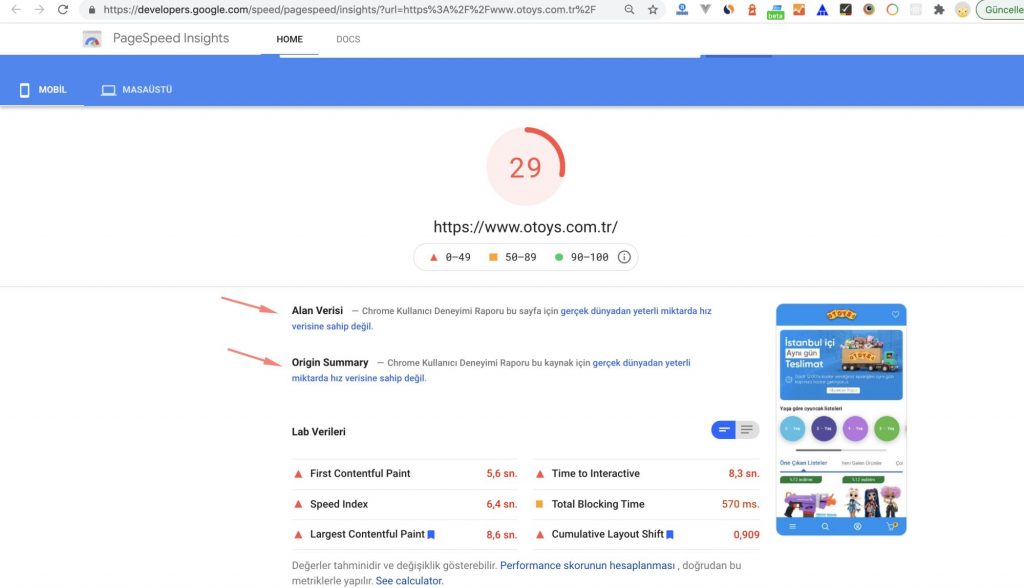1024x588 pixels.
Task: Click the browser reload icon
Action: pos(63,10)
